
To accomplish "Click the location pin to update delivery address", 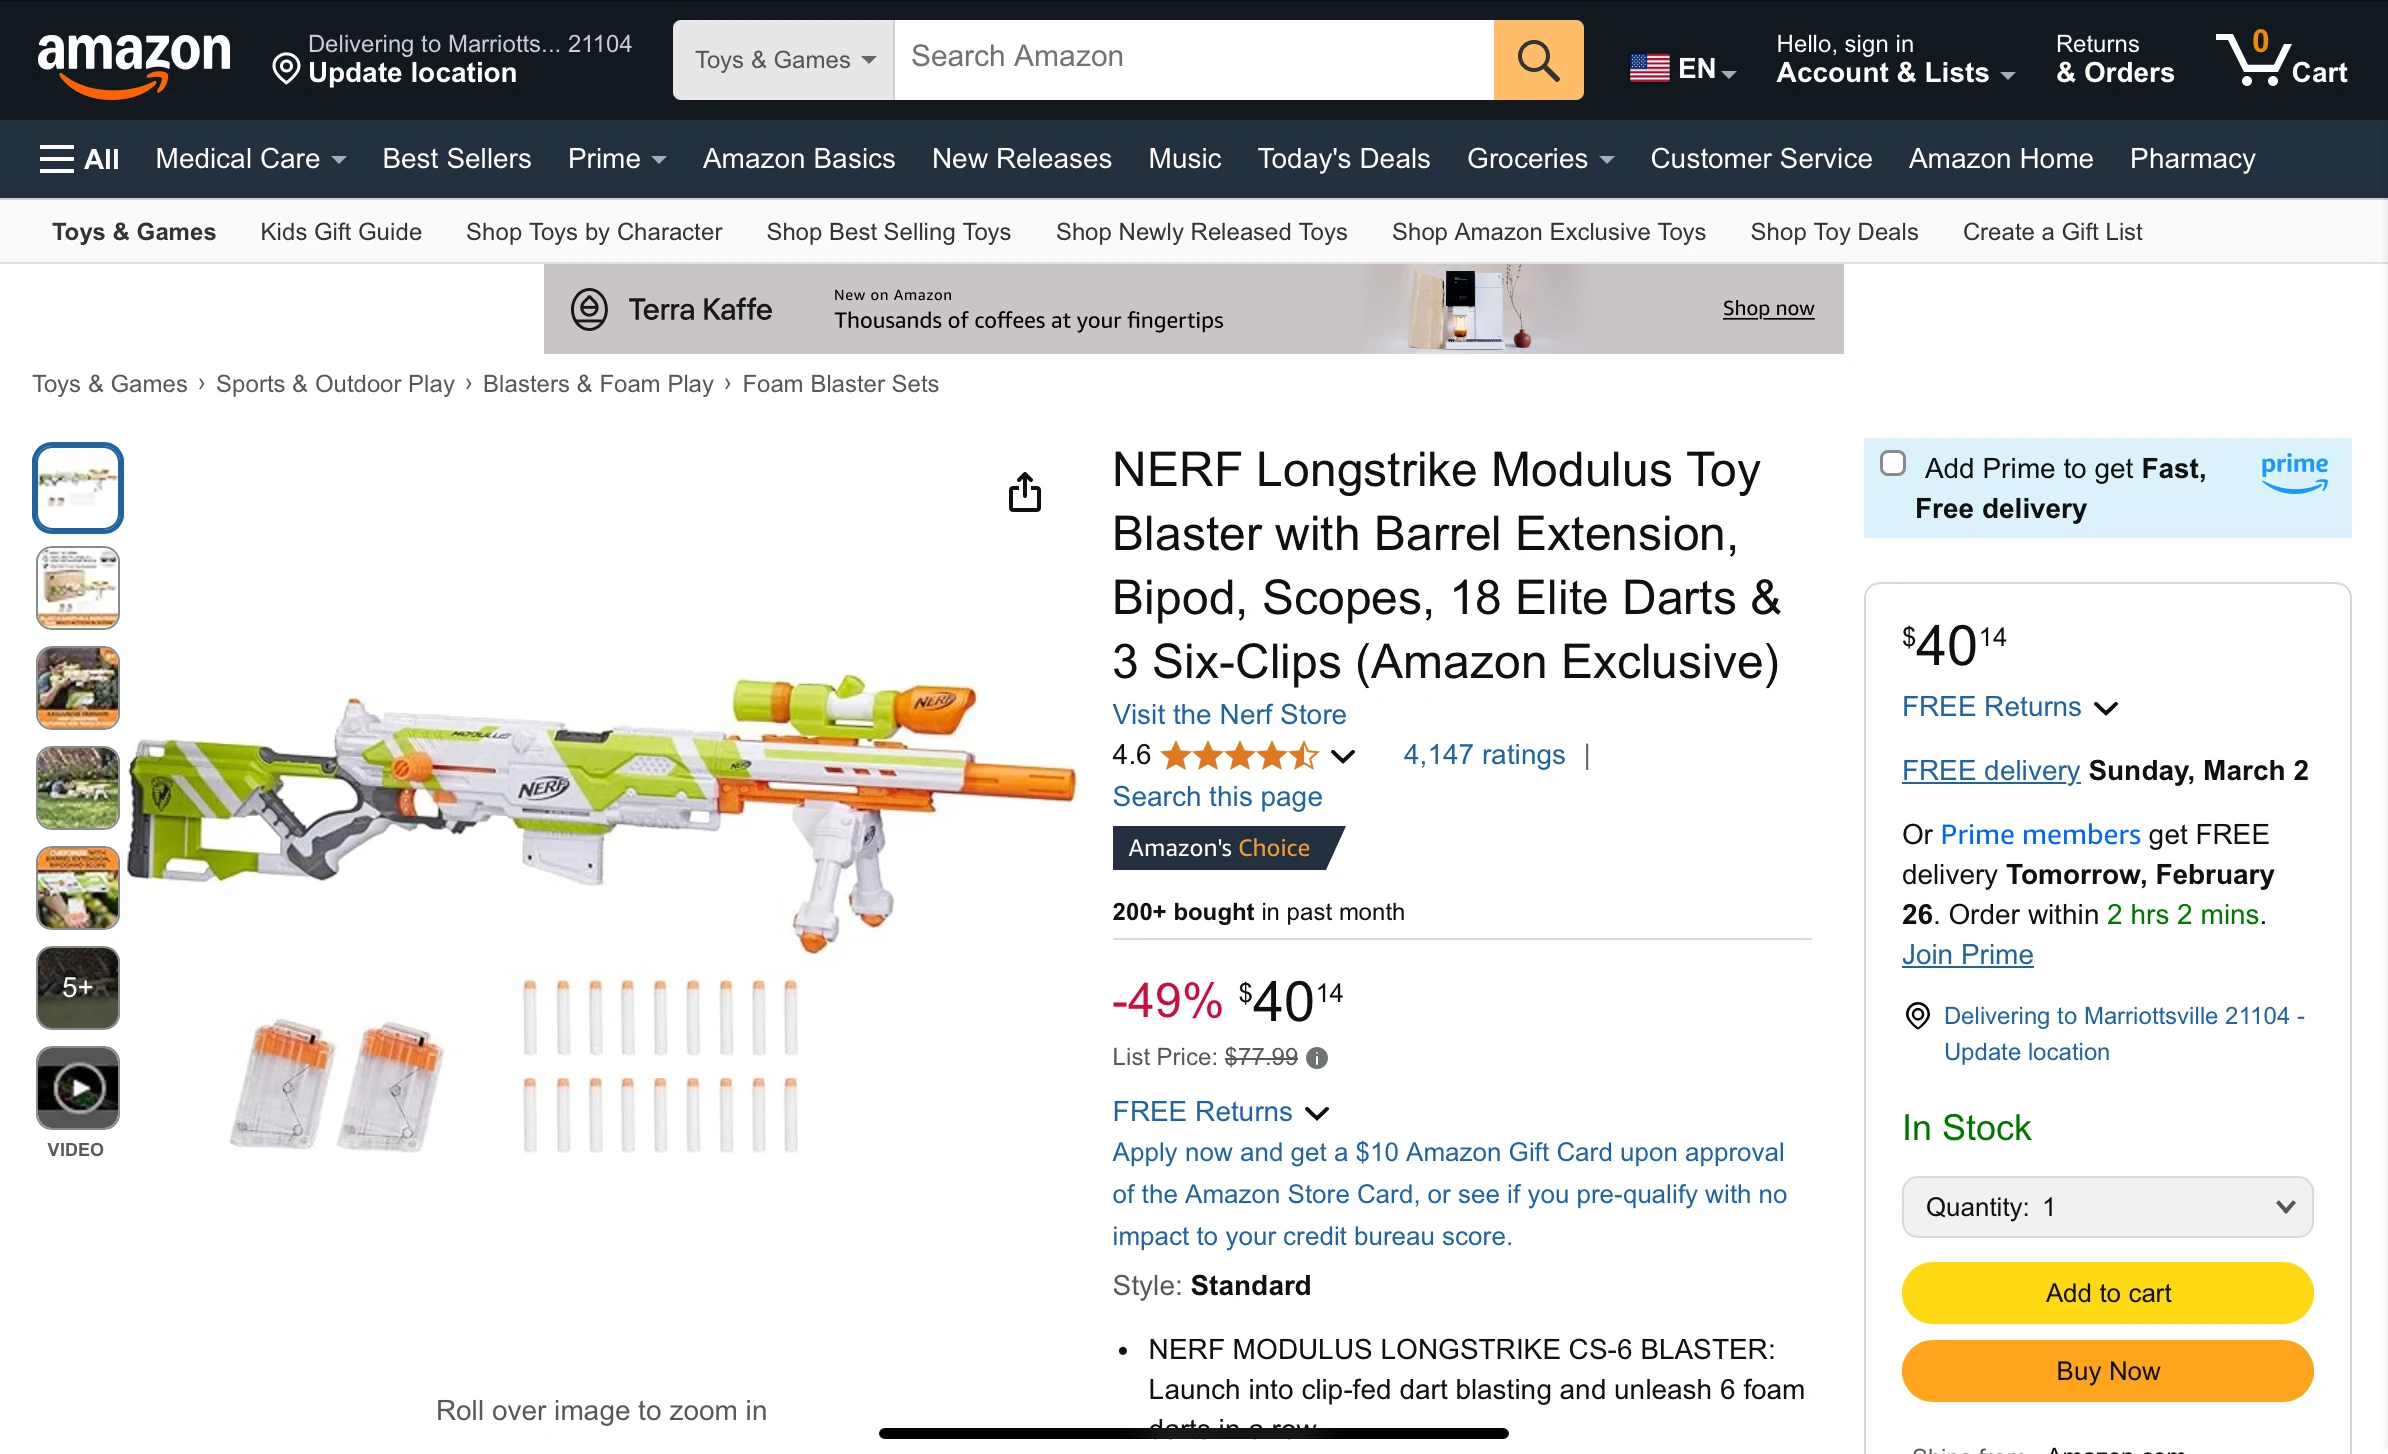I will click(287, 70).
